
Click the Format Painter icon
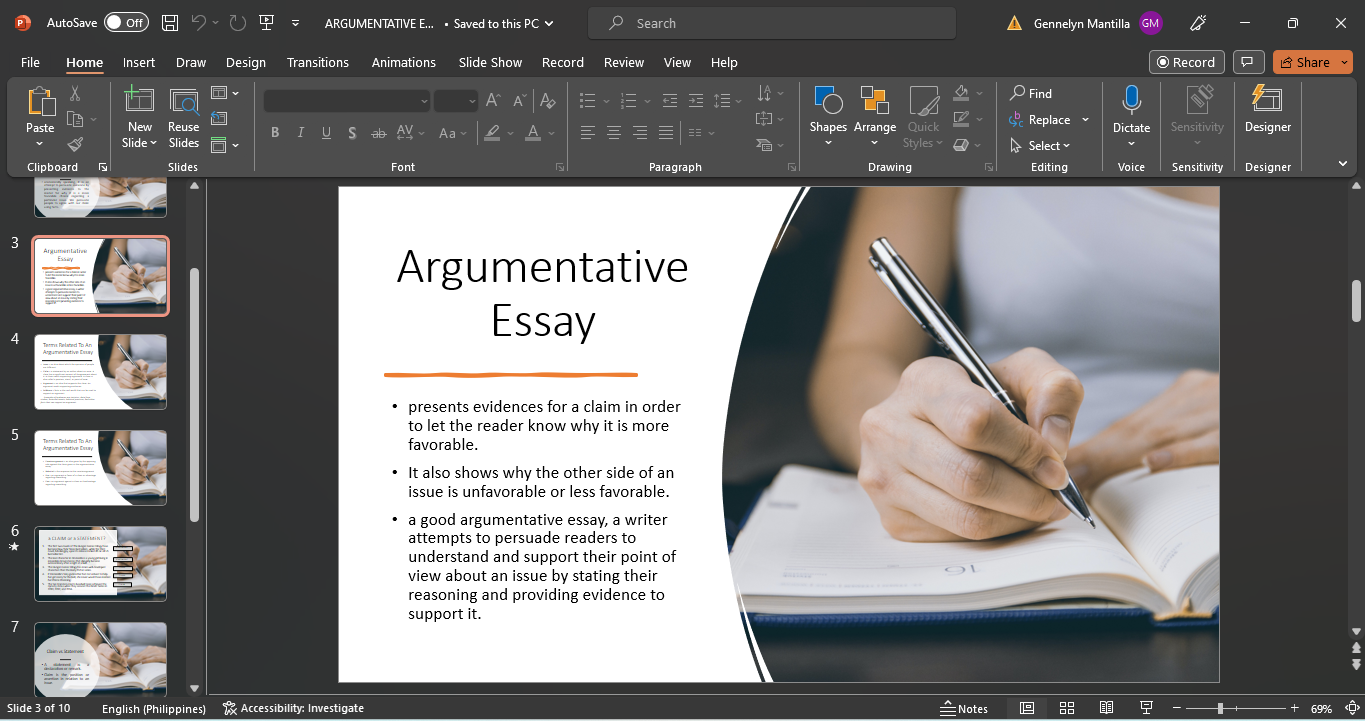click(x=75, y=145)
